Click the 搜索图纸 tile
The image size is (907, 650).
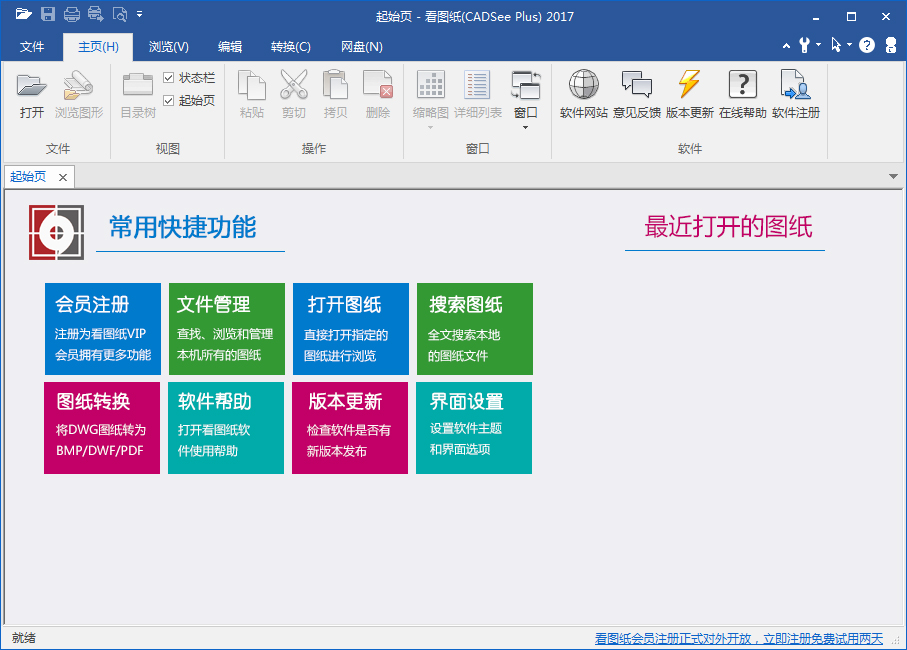tap(474, 329)
